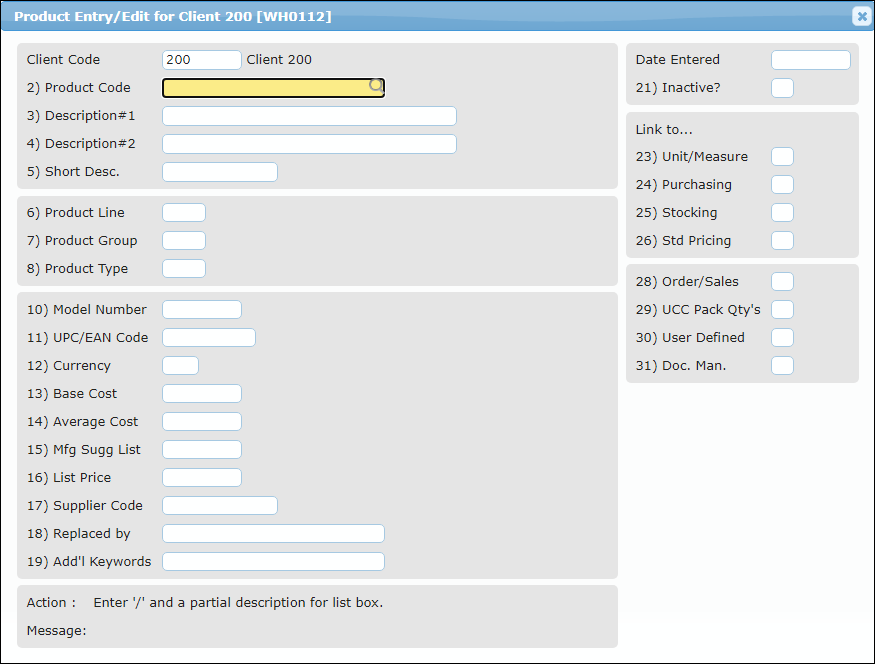Focus the Add'l Keywords input
This screenshot has height=664, width=875.
(273, 562)
